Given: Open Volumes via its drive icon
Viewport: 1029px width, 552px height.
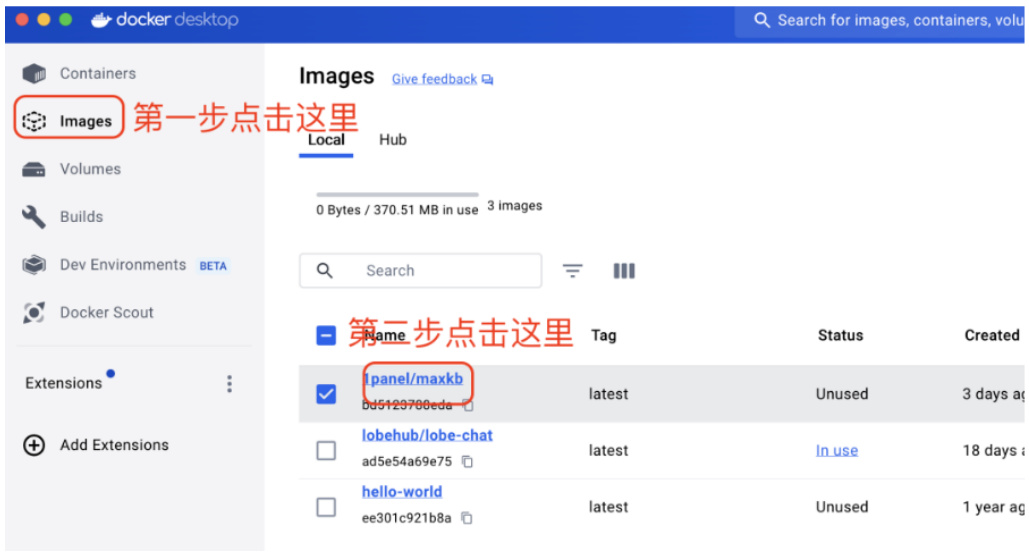Looking at the screenshot, I should (x=34, y=169).
